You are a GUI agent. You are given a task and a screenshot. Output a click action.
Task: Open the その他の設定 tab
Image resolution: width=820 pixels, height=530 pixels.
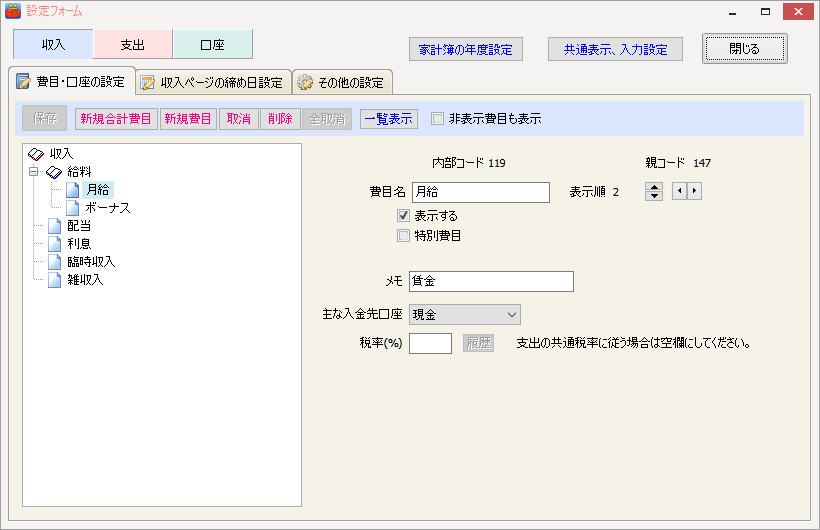[342, 83]
